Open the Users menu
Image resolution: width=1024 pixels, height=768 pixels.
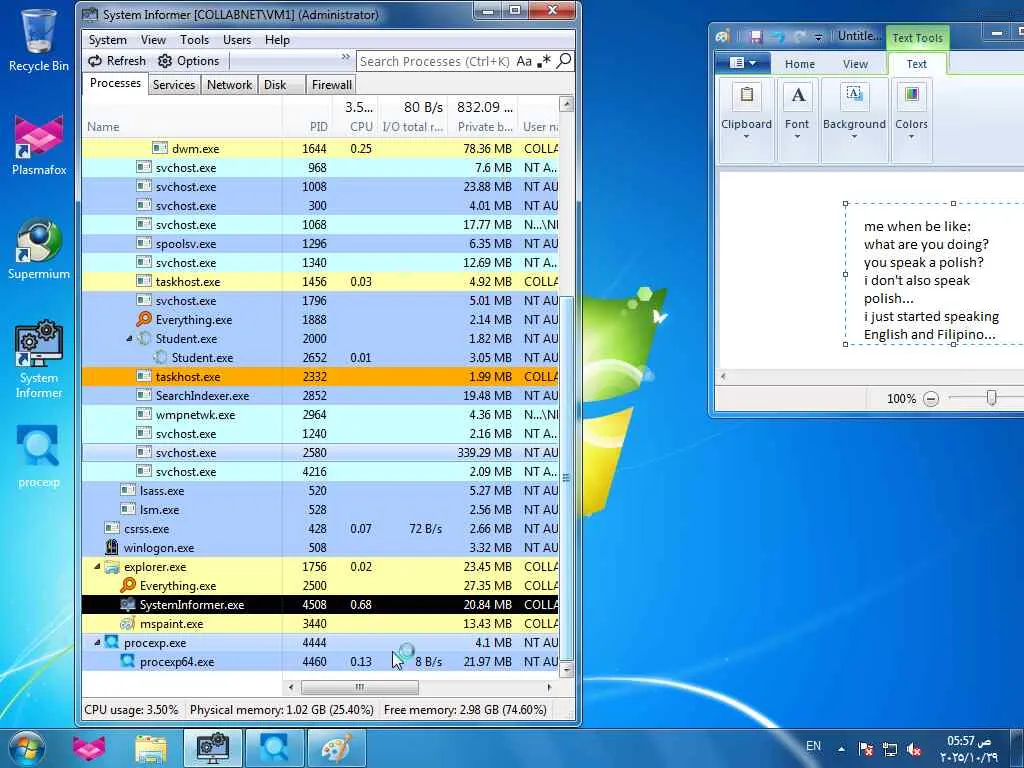coord(237,40)
